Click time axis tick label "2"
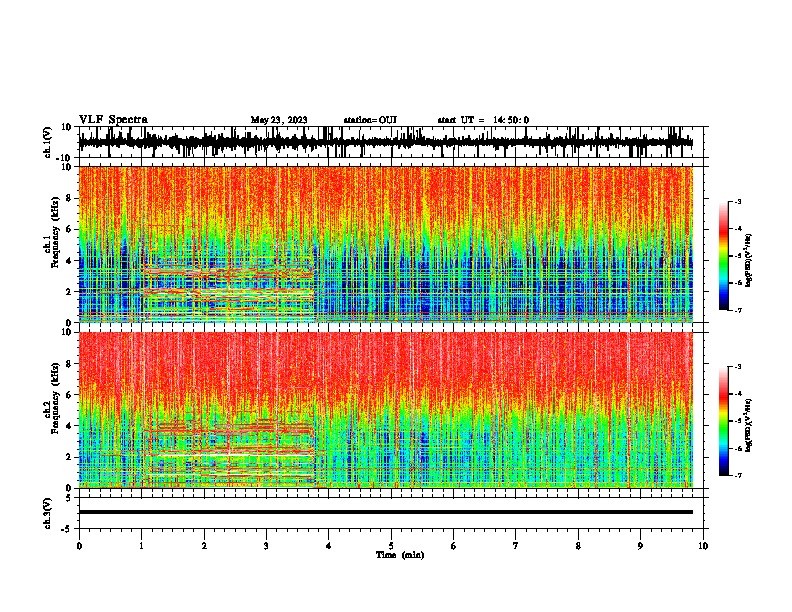Viewport: 792px width, 612px height. (204, 546)
